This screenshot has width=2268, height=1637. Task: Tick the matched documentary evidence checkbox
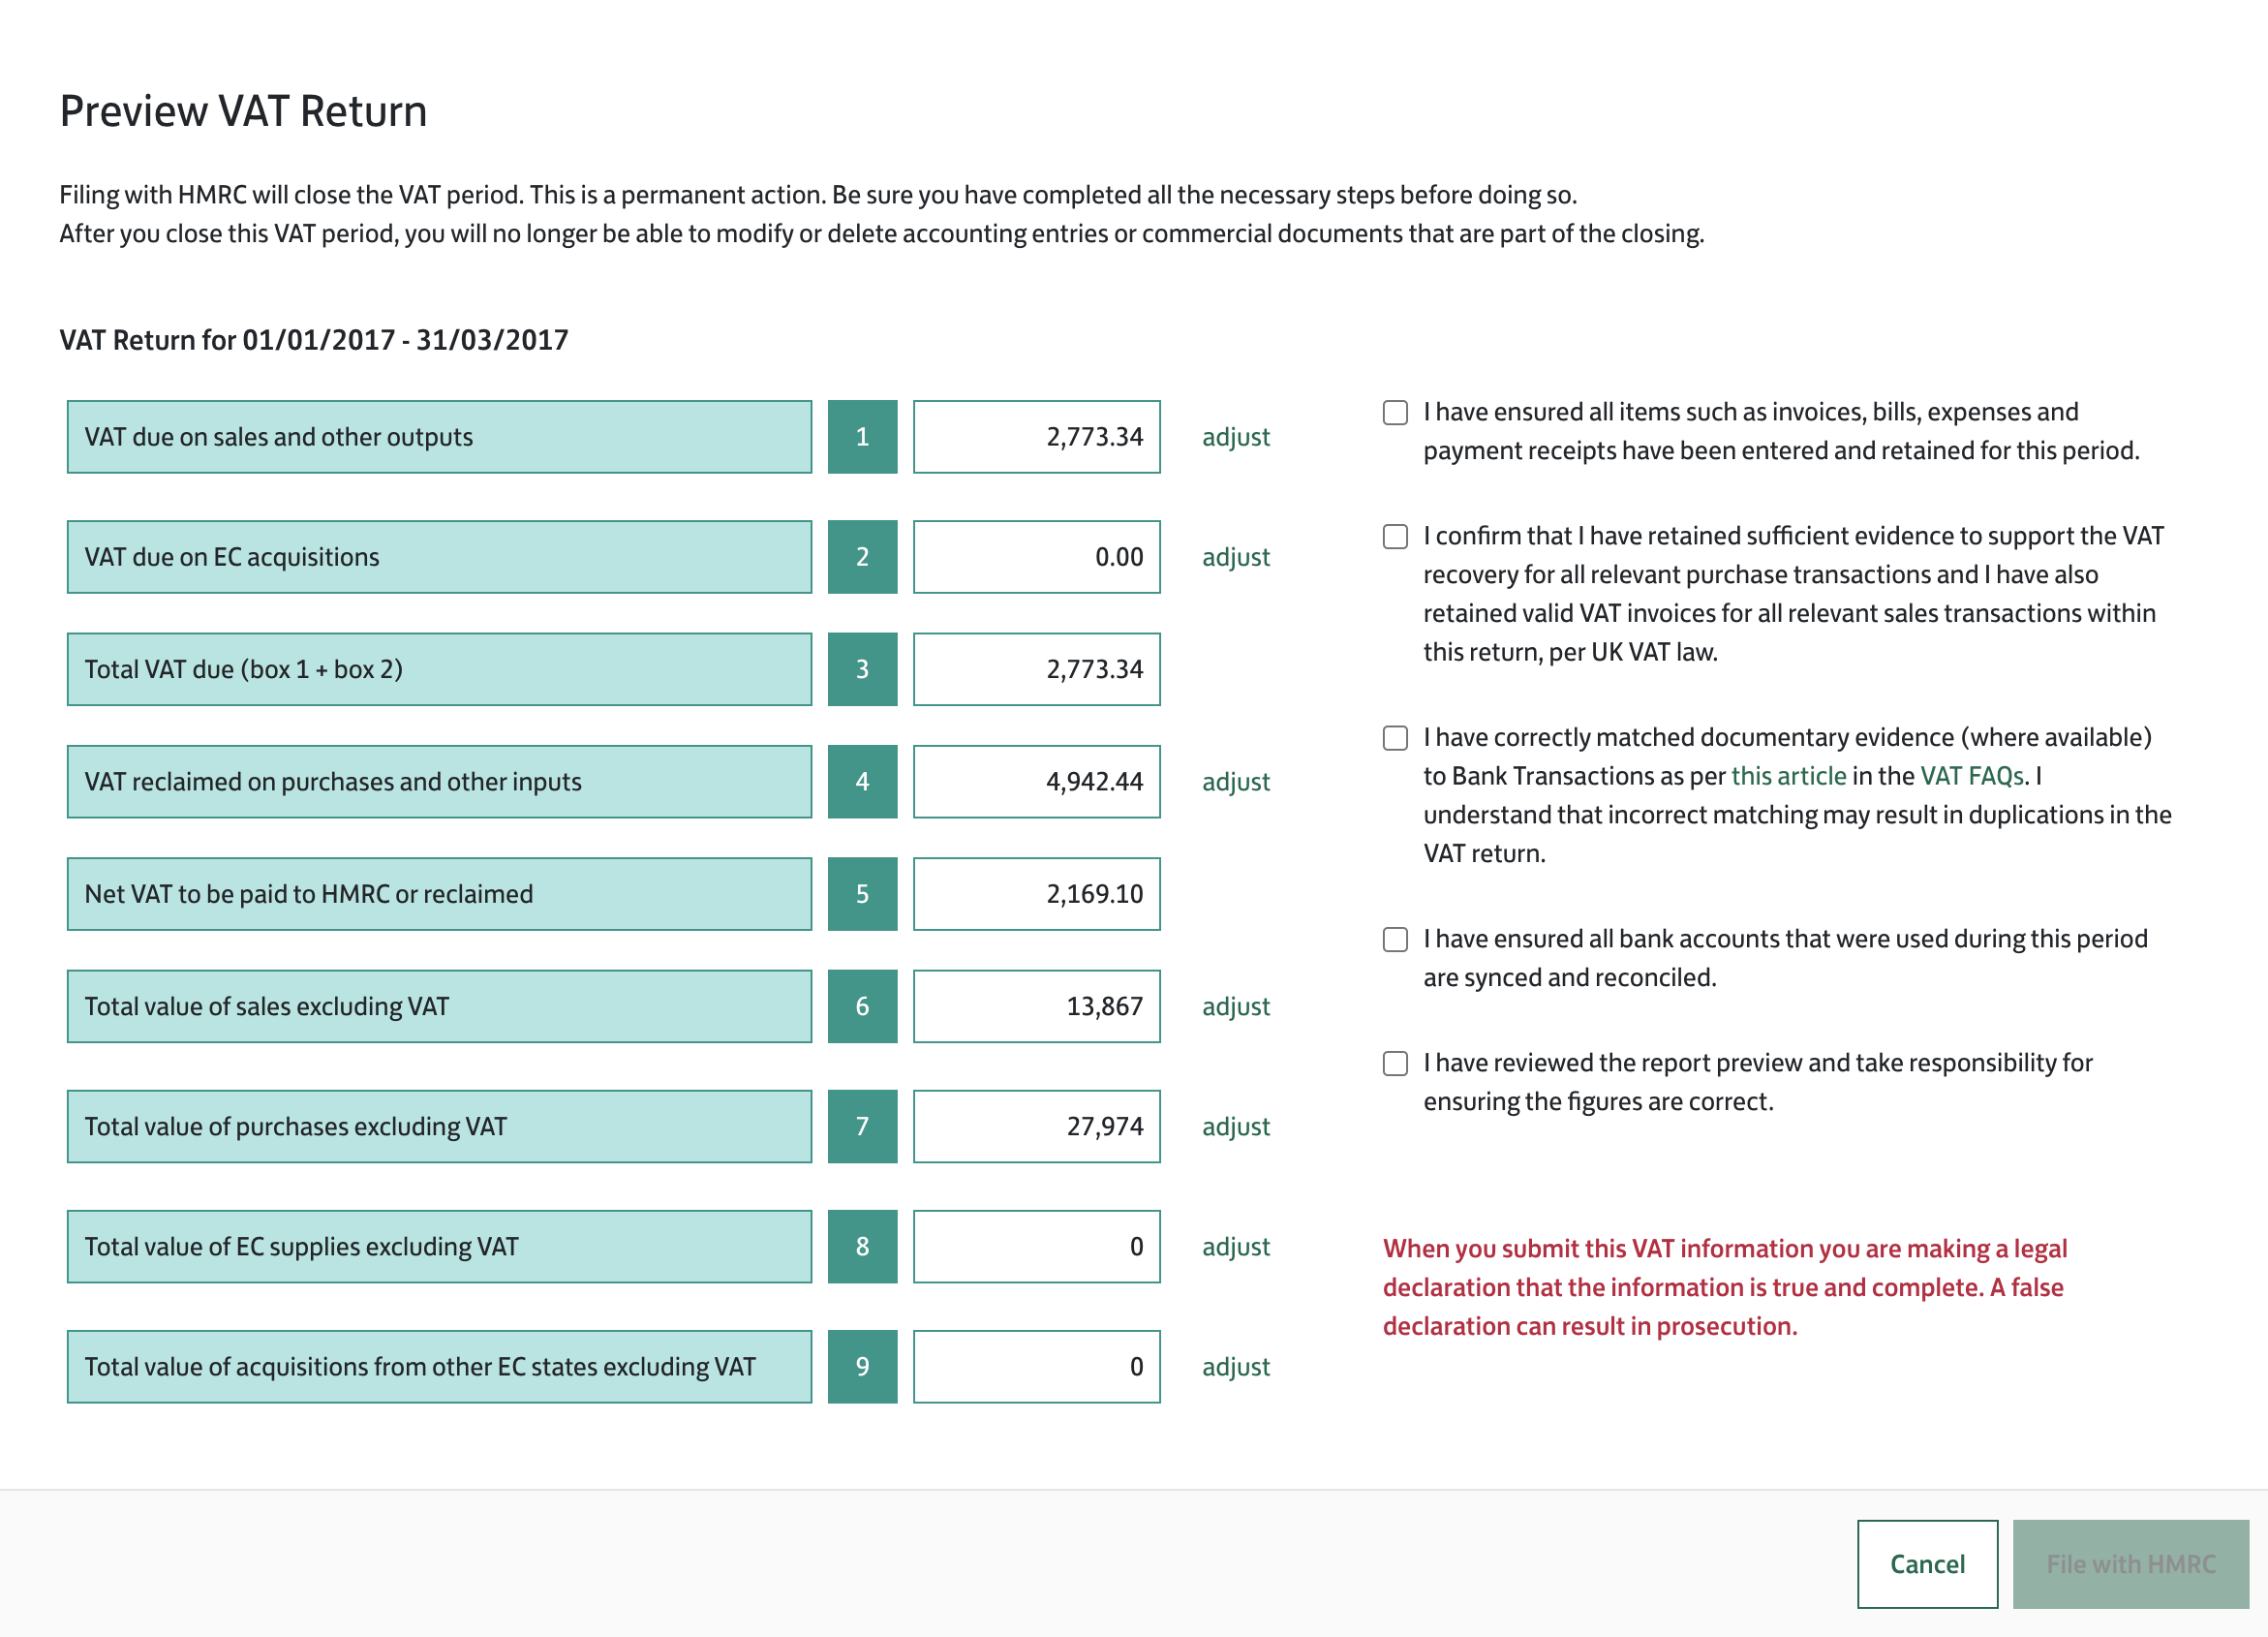coord(1395,738)
